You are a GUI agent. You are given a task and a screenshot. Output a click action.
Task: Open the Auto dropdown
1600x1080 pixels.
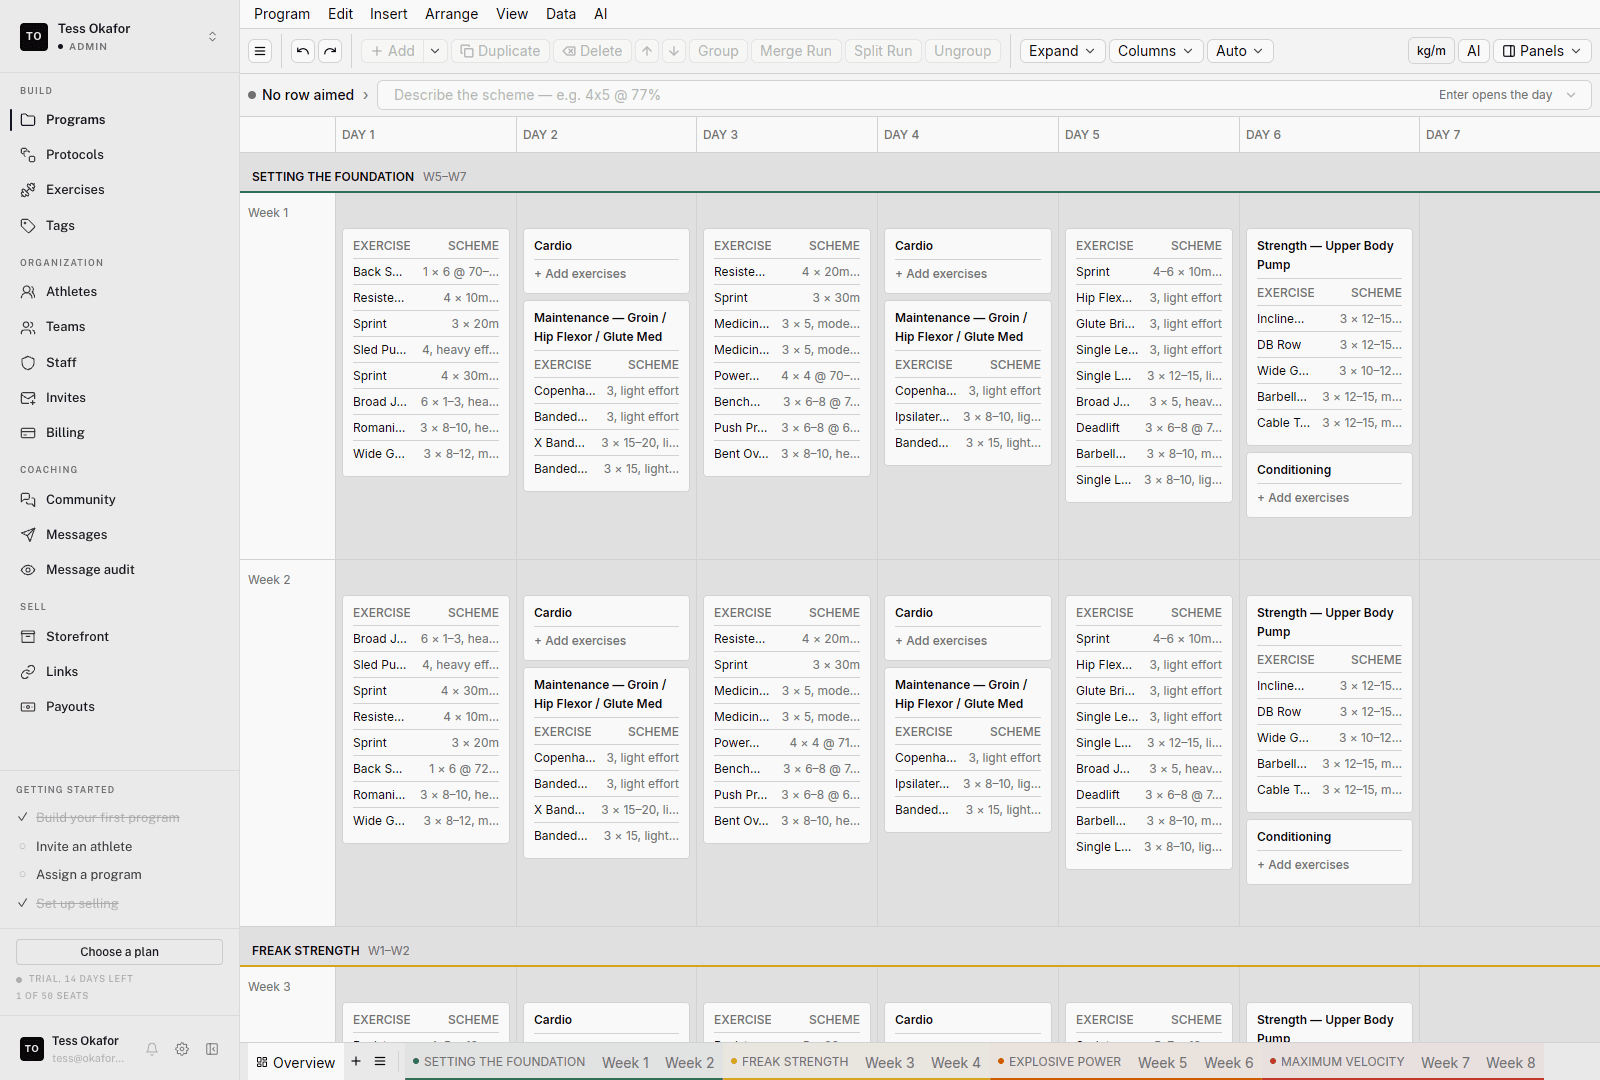[1240, 51]
